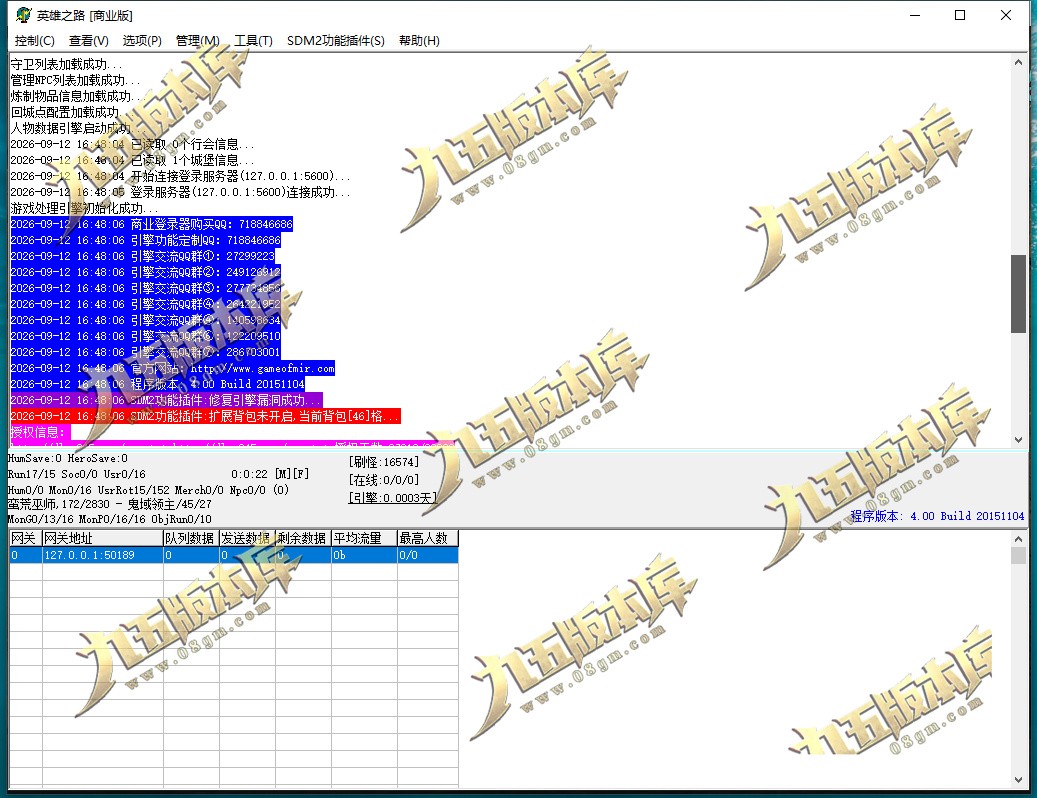Screen dimensions: 1037x798
Task: Open the 帮助(H) menu
Action: (x=419, y=41)
